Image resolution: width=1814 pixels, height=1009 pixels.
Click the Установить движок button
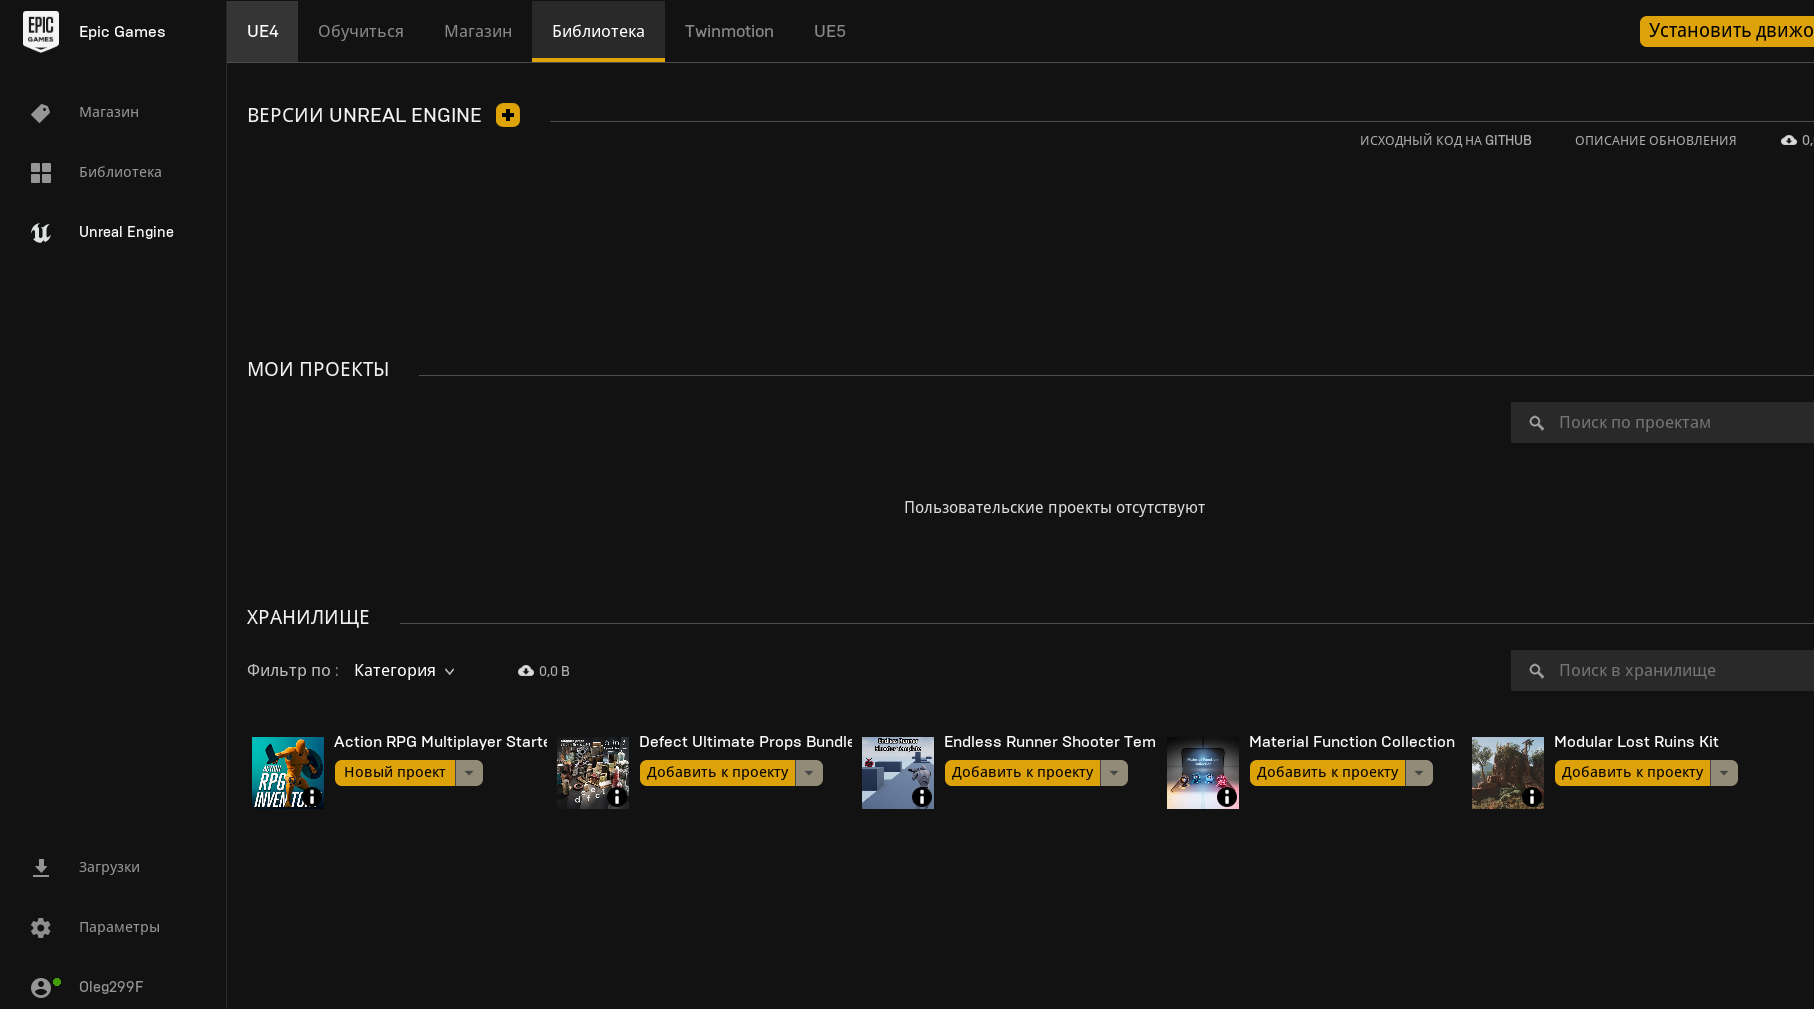click(1727, 31)
